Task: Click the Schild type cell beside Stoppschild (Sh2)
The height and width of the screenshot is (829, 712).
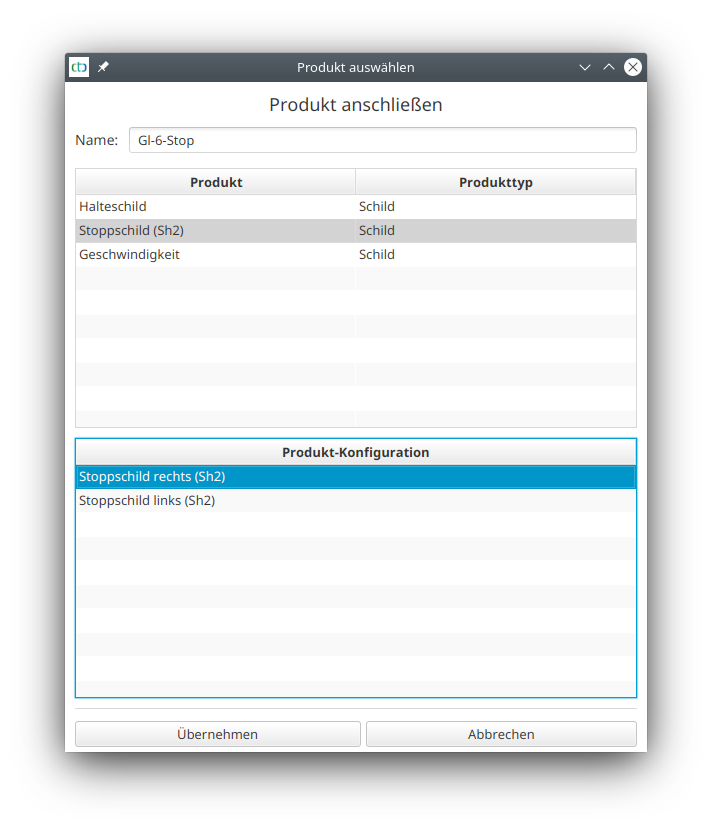Action: tap(377, 231)
